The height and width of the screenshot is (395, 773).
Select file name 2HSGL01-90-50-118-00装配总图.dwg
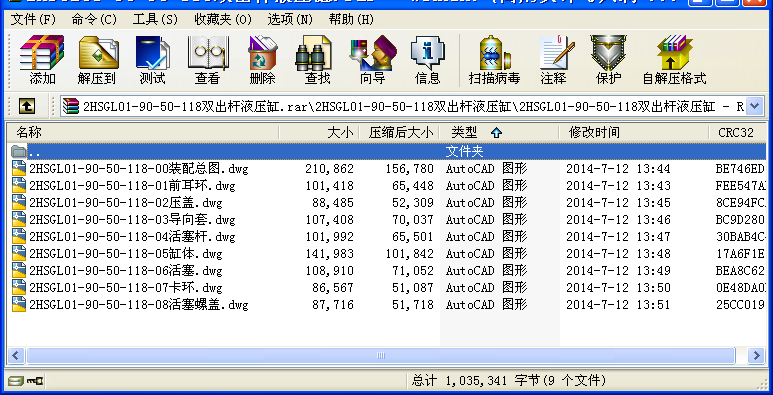(x=139, y=169)
